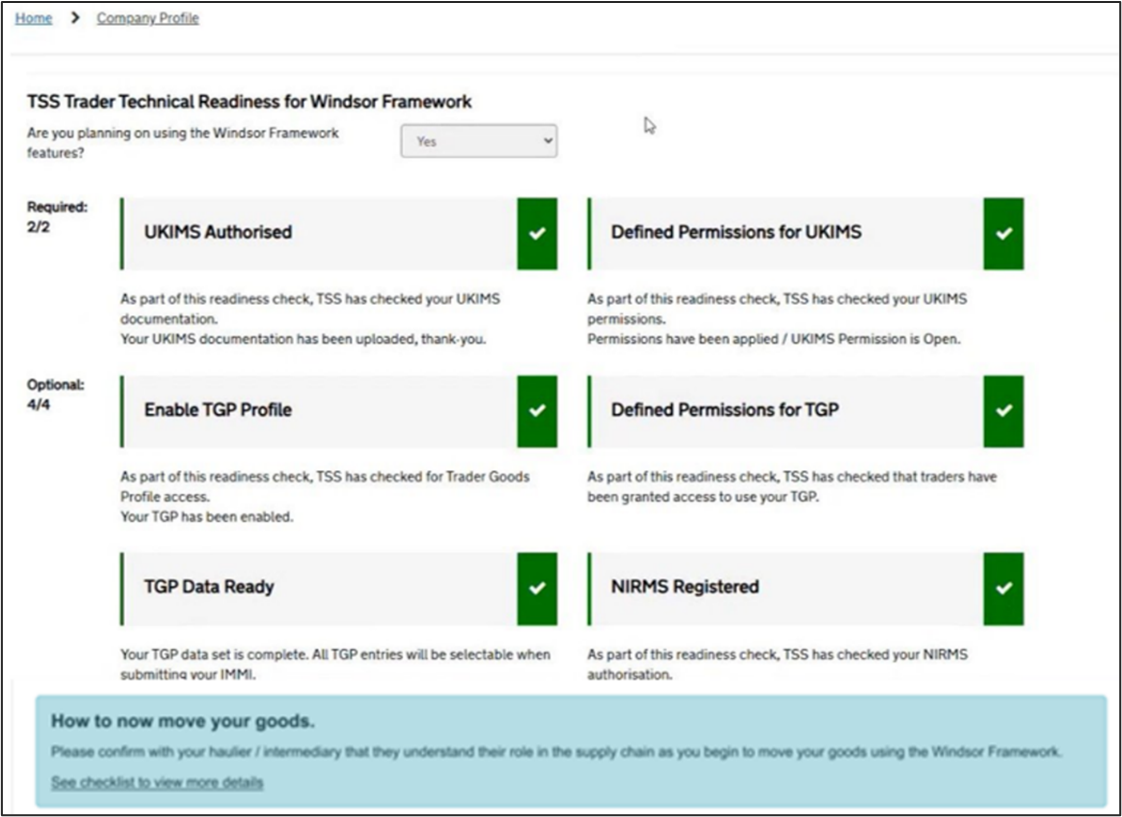Click green checkmark on Enable TGP Profile card
The width and height of the screenshot is (1122, 817).
click(537, 411)
